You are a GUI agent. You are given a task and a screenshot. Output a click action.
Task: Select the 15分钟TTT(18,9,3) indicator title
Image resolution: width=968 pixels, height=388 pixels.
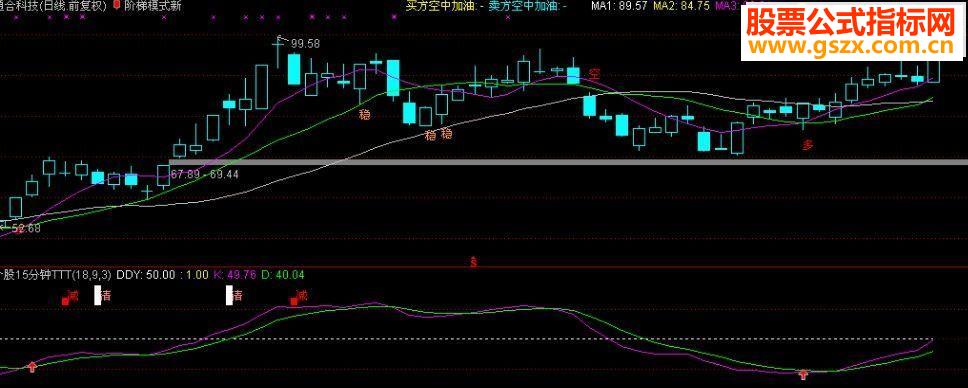pos(56,274)
